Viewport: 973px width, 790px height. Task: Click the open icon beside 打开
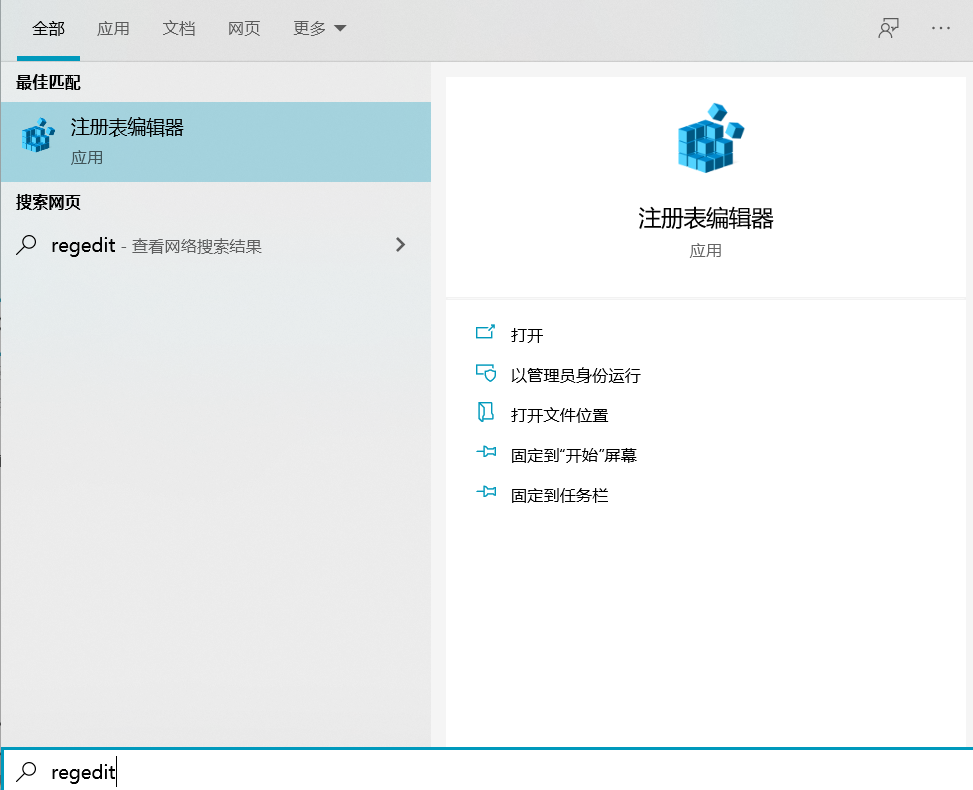487,335
